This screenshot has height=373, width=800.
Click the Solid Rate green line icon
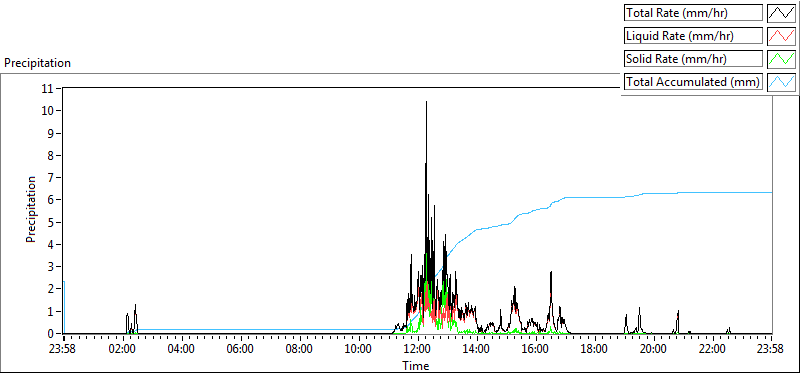pyautogui.click(x=782, y=59)
